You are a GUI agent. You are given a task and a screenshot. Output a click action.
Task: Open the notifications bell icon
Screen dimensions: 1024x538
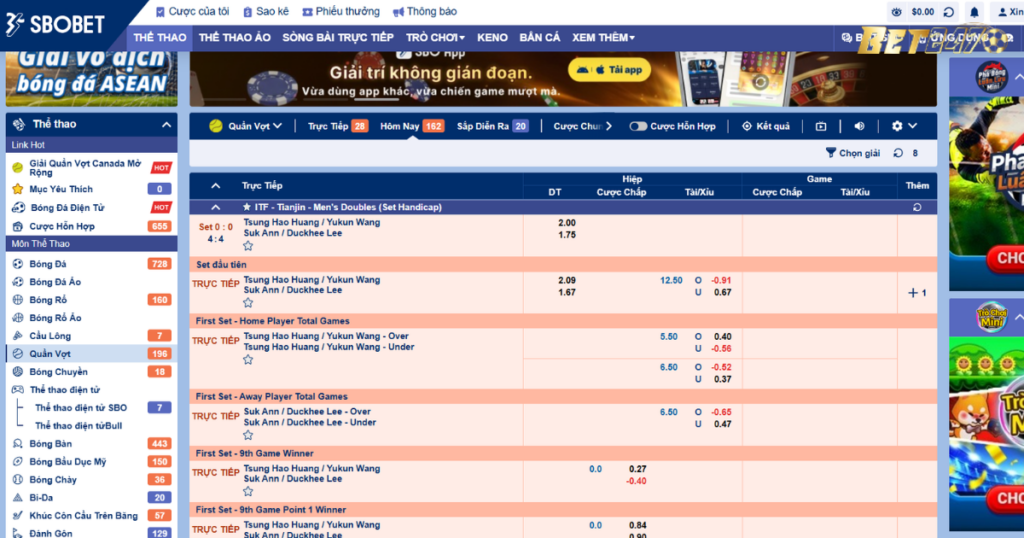pos(974,12)
